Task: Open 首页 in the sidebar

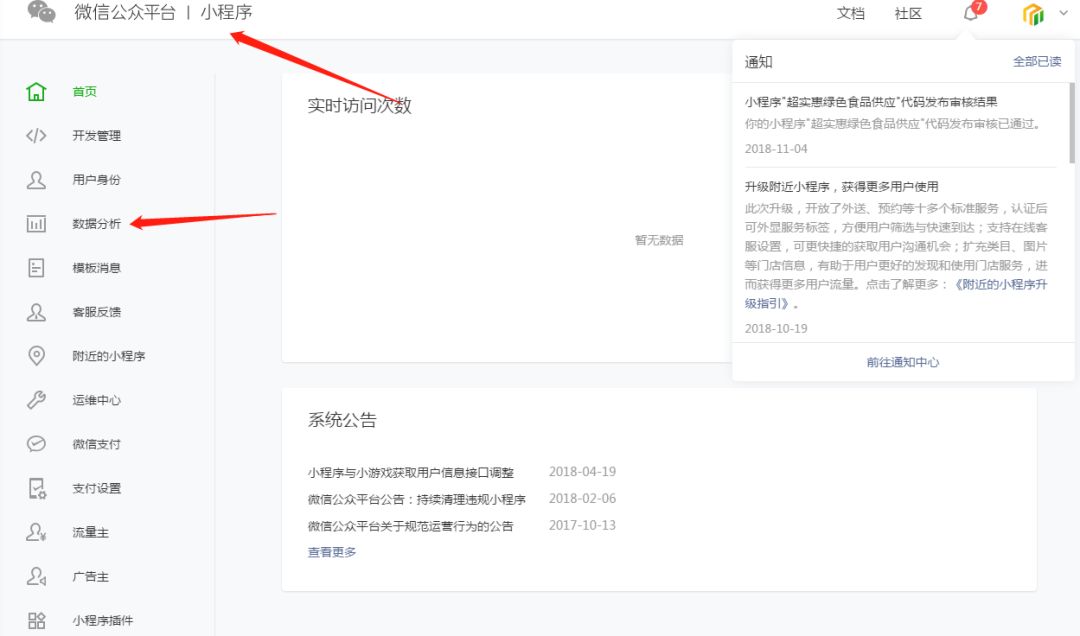Action: [85, 92]
